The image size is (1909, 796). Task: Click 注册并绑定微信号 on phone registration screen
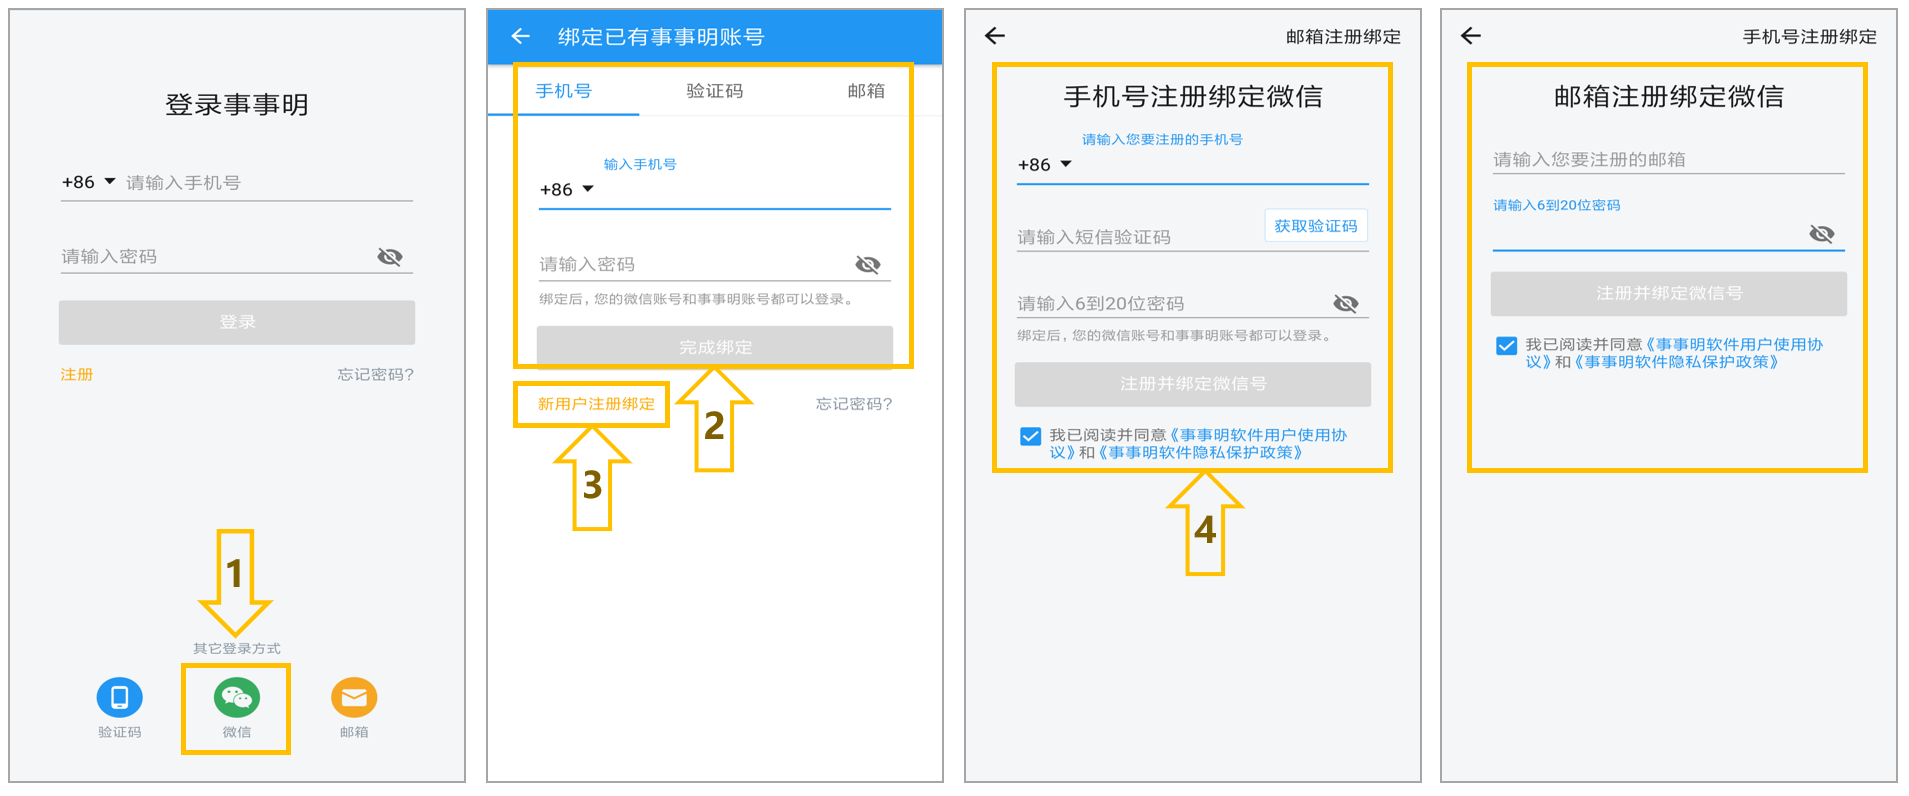point(1193,384)
